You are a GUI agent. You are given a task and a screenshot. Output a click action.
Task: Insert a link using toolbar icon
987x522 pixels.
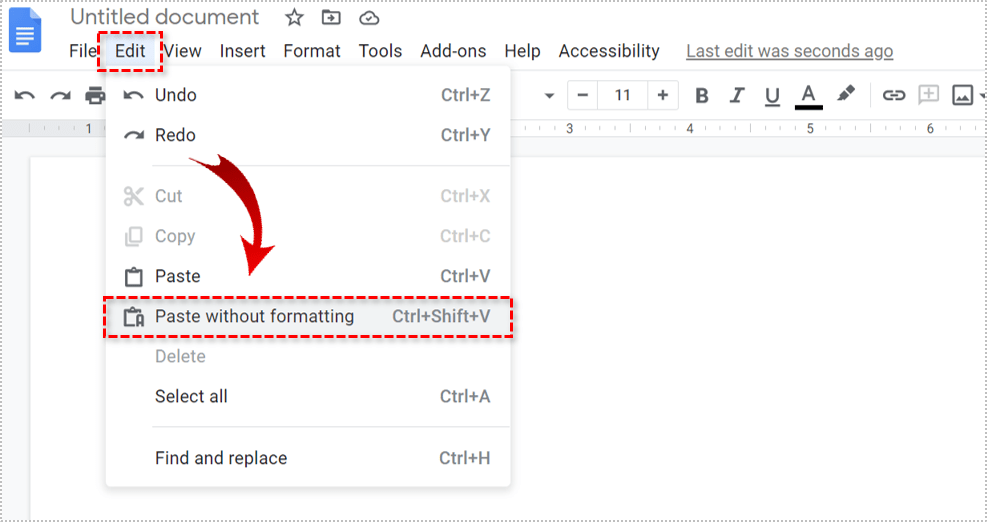coord(893,96)
